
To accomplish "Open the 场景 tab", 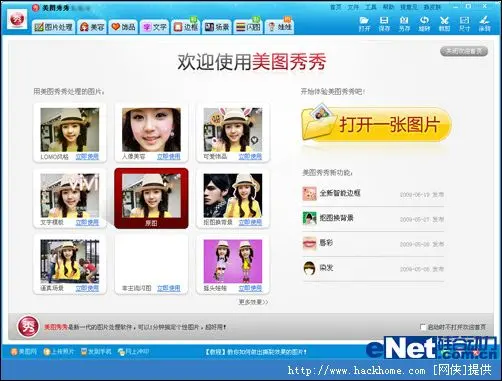I will pyautogui.click(x=217, y=27).
